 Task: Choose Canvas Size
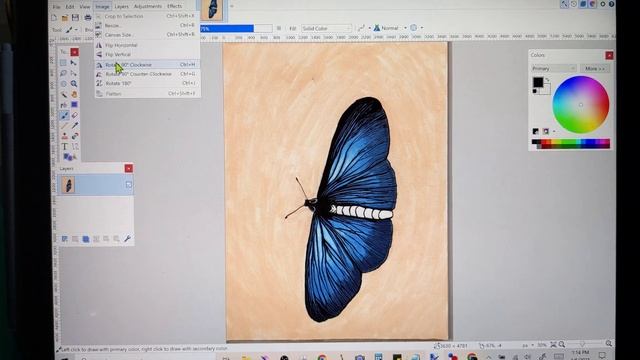147,35
